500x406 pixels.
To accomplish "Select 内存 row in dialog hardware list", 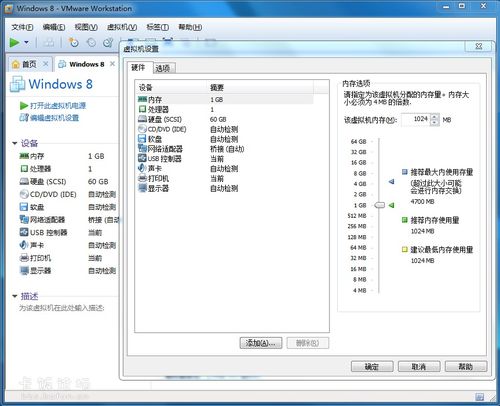I will 225,99.
